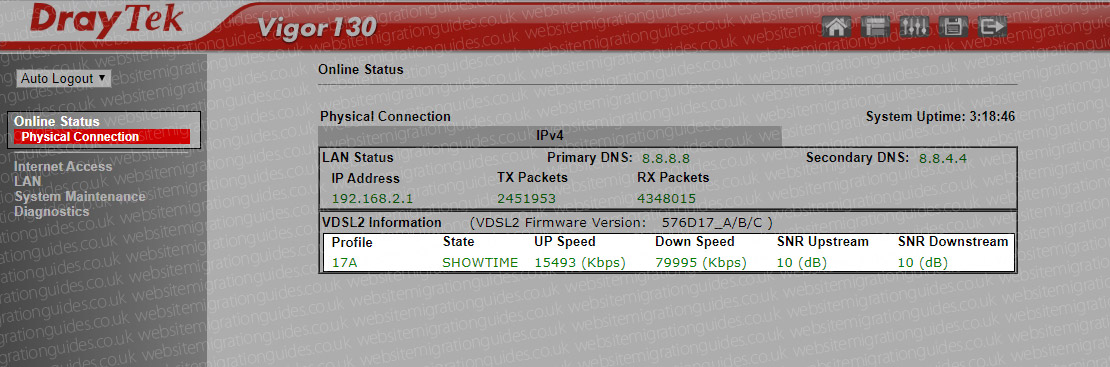Screen dimensions: 1110x367
Task: Open Diagnostics menu
Action: [52, 211]
